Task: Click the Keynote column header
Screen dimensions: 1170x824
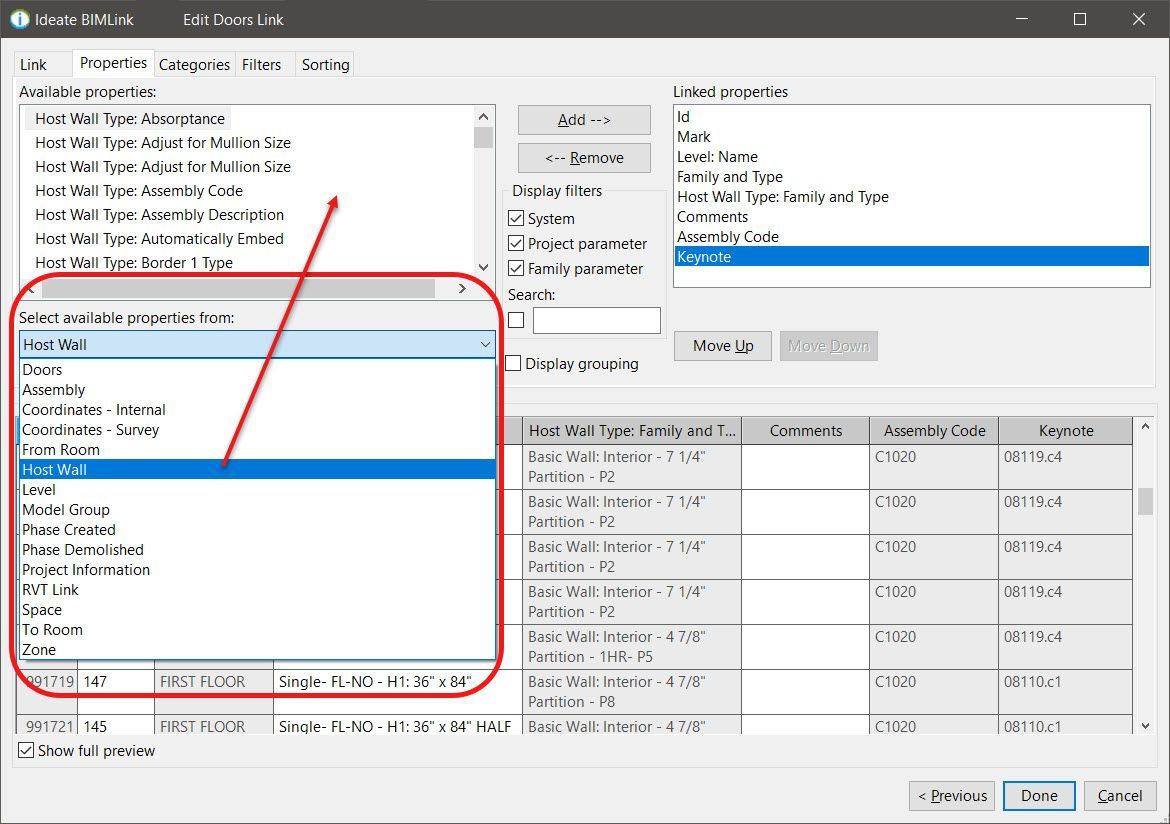Action: 1066,431
